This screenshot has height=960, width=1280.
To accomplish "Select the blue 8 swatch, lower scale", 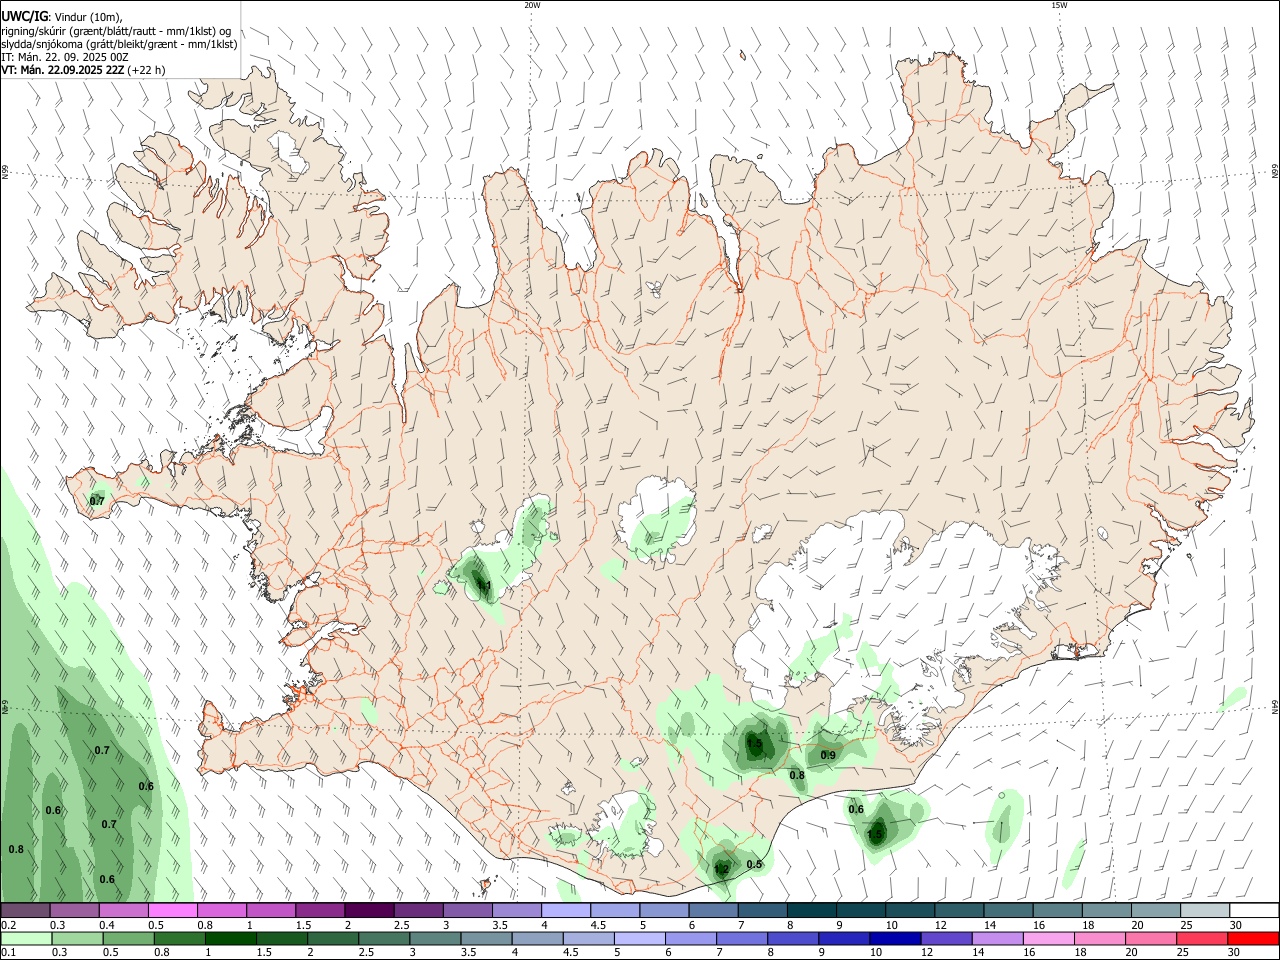I will (x=793, y=938).
